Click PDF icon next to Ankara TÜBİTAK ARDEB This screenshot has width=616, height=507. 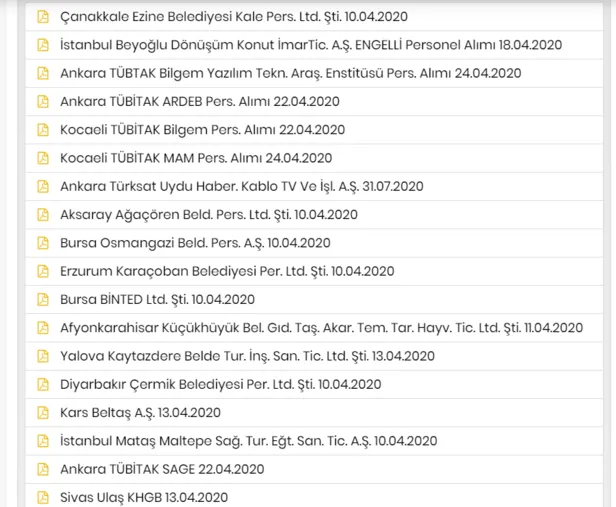pos(42,101)
